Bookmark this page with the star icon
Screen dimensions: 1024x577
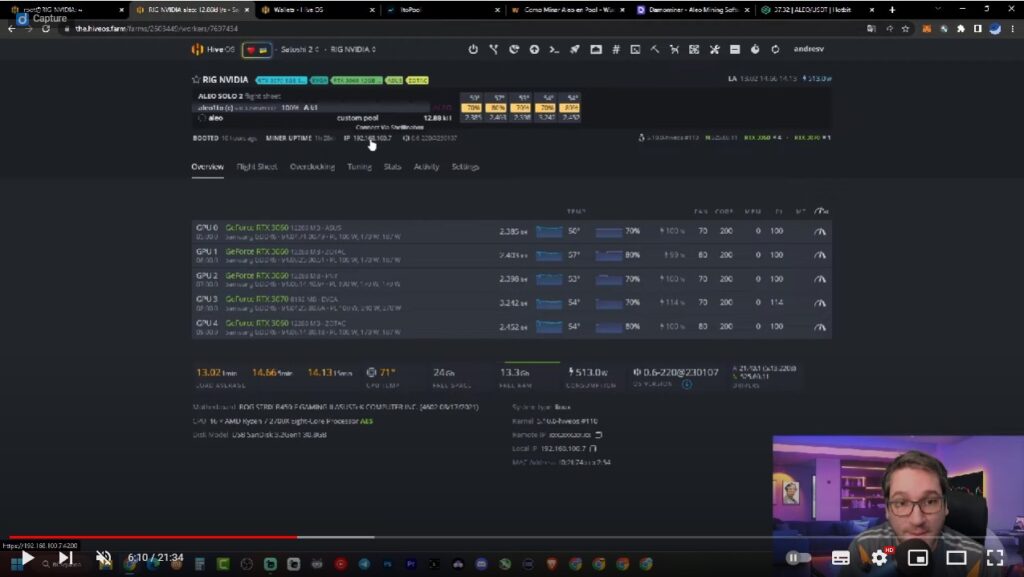coord(905,29)
